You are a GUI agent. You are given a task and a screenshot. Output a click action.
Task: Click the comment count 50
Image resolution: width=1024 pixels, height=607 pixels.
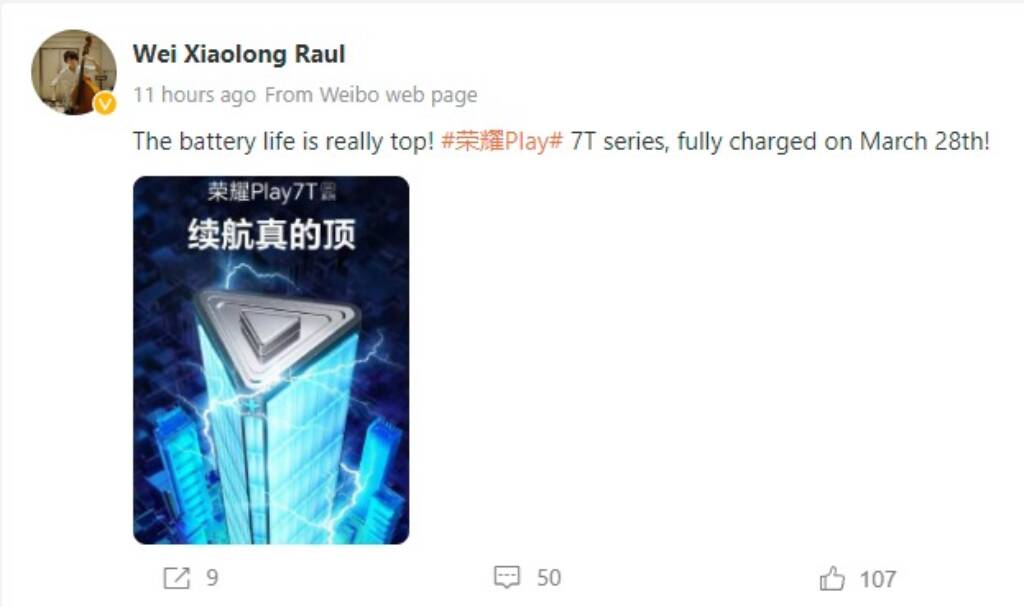tap(549, 578)
